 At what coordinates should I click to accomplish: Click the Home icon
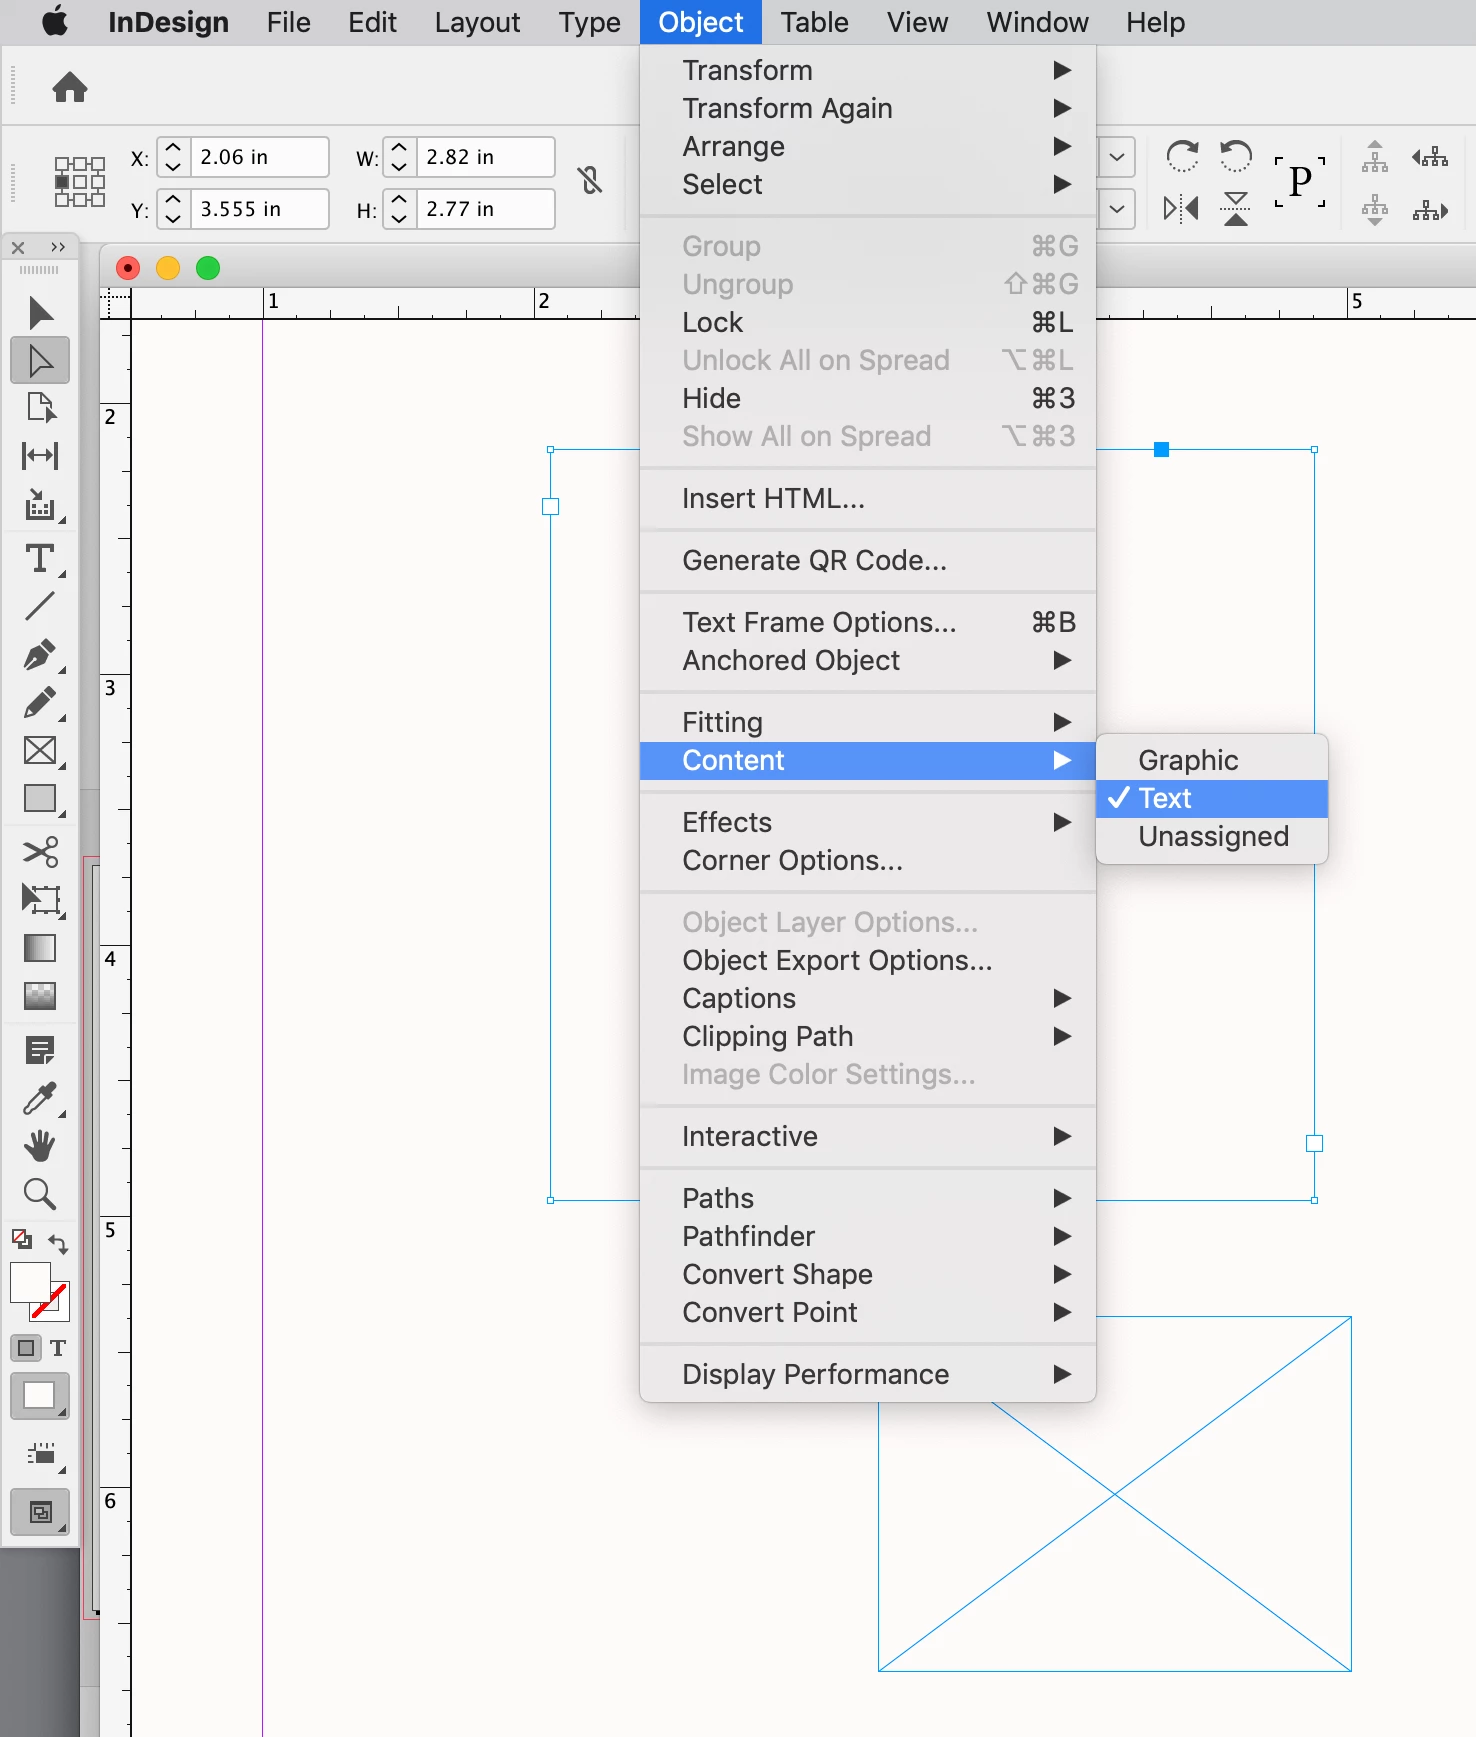coord(70,87)
